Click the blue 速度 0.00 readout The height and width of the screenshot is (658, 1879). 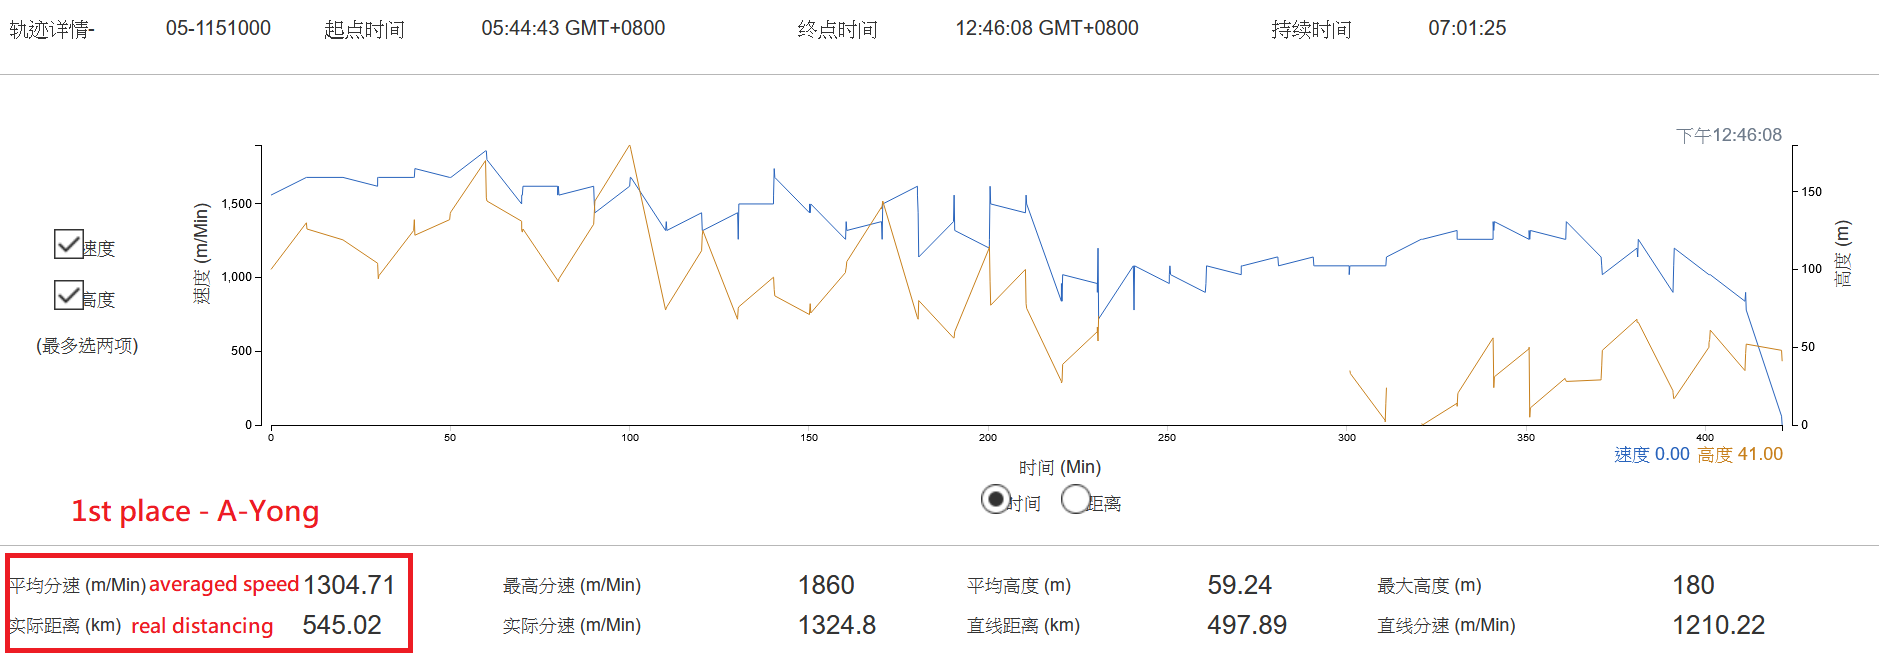1651,454
